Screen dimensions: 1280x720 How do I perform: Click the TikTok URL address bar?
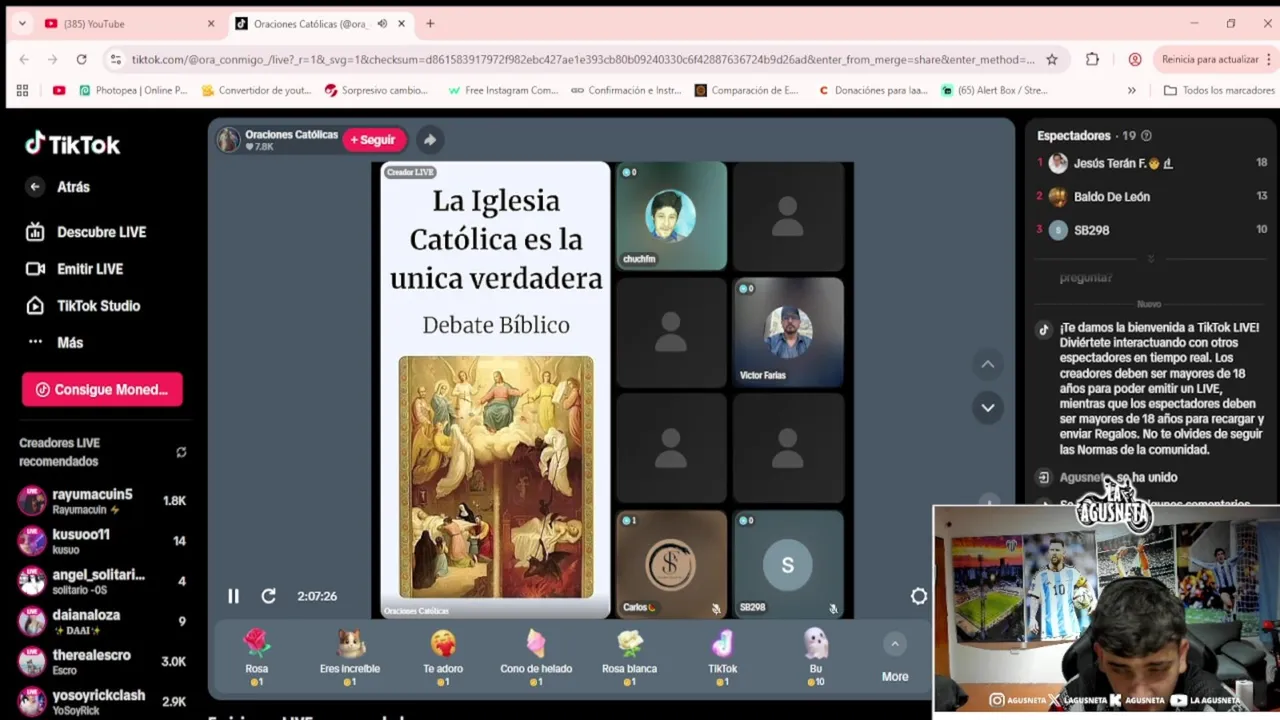click(x=583, y=59)
